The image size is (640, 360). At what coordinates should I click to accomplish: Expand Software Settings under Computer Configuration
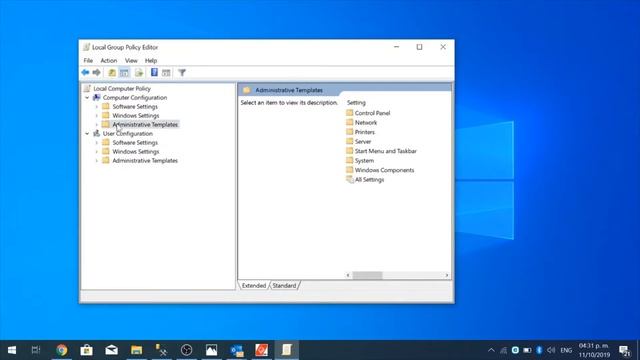pos(97,107)
